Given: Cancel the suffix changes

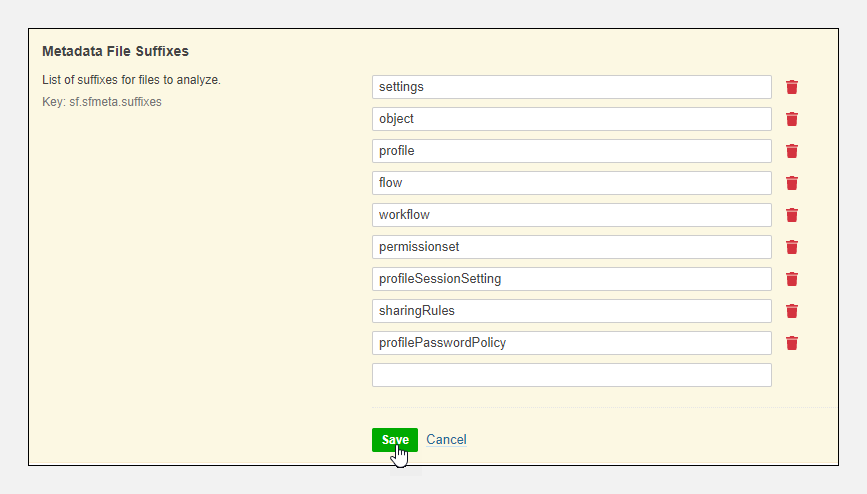Looking at the screenshot, I should coord(446,440).
